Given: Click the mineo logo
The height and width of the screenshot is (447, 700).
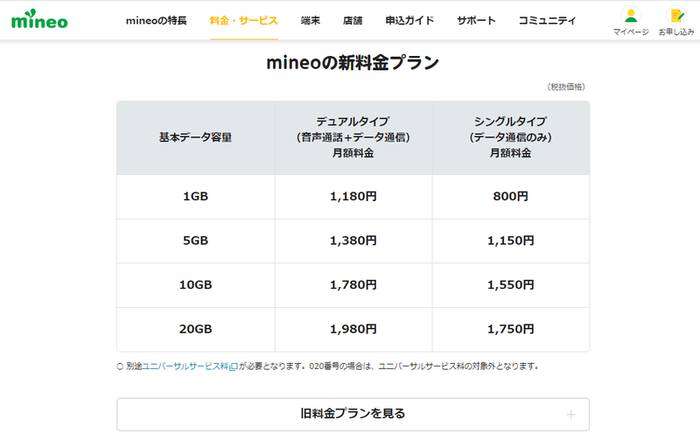Looking at the screenshot, I should 40,19.
